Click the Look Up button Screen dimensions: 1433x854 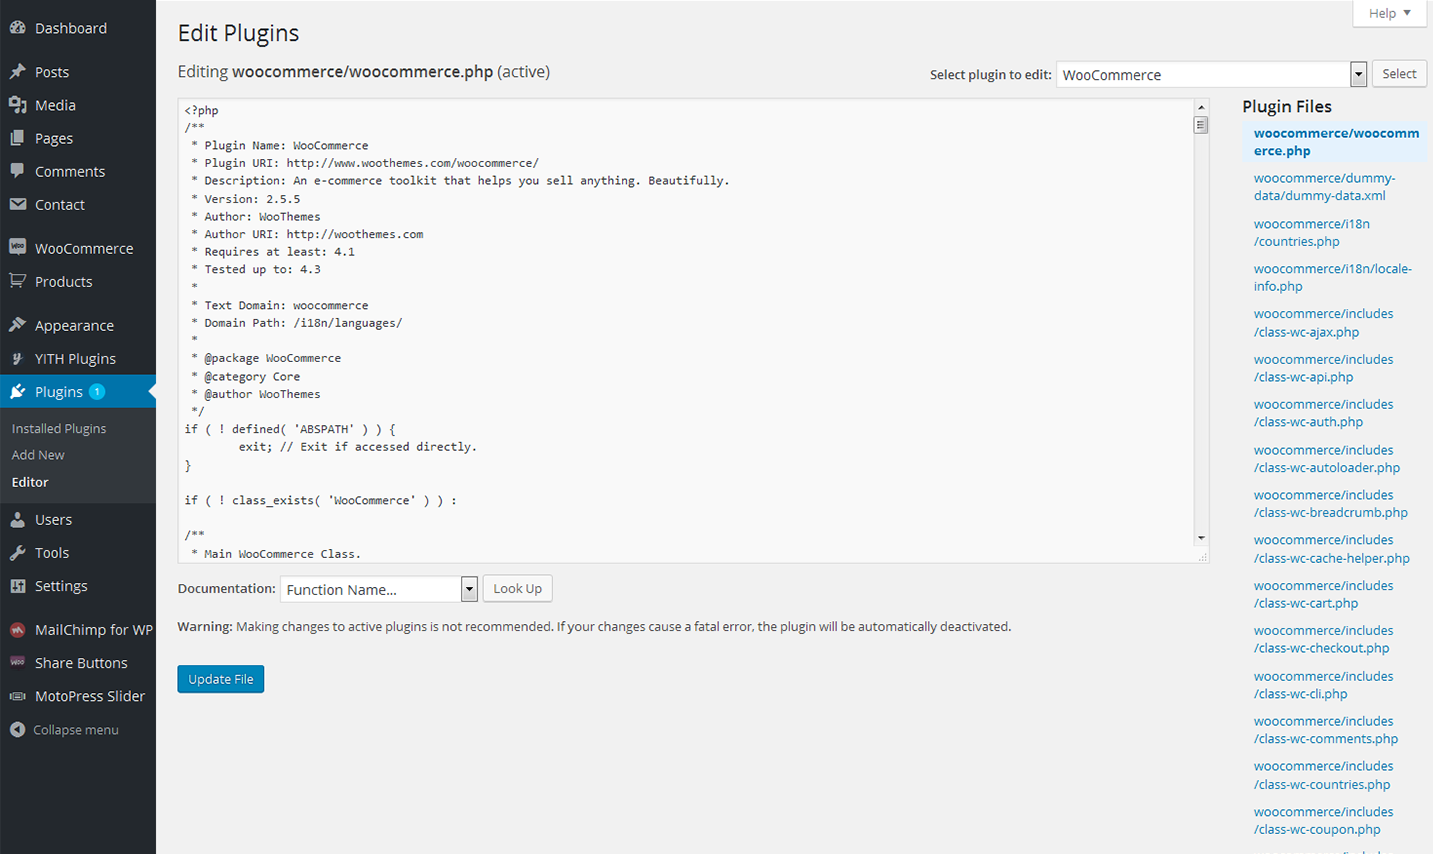(x=517, y=588)
